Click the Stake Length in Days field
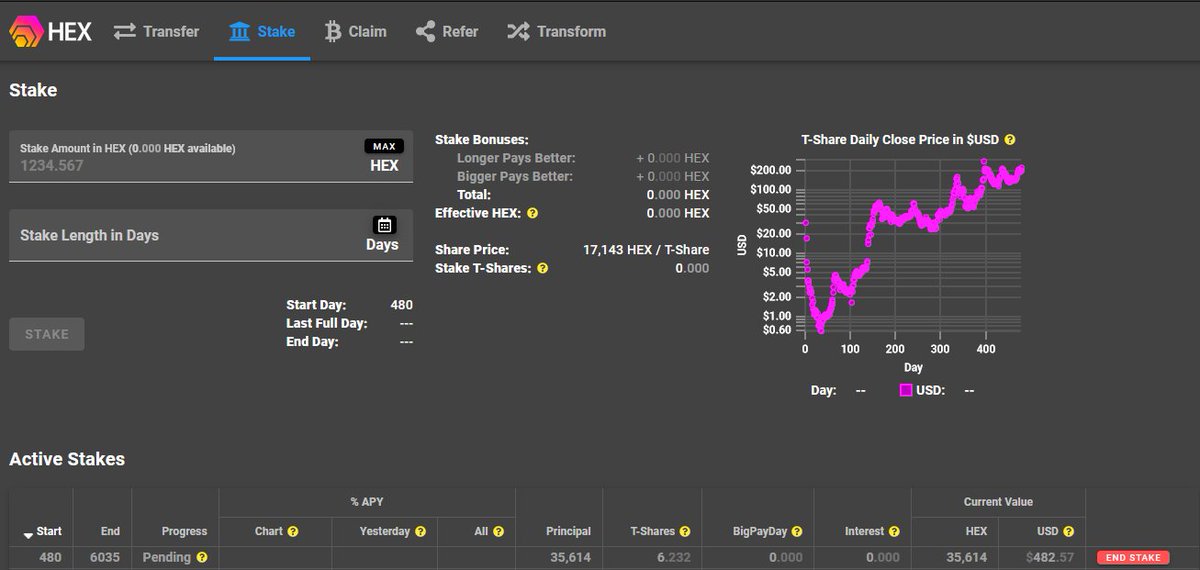Screen dimensions: 1200x570 point(211,236)
